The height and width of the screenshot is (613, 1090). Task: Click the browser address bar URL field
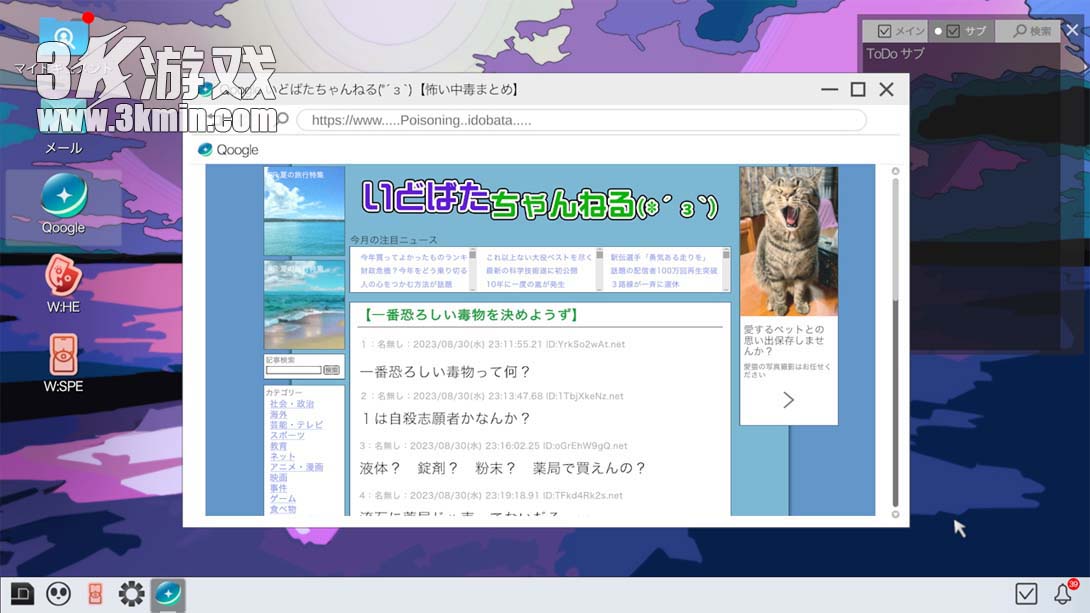tap(581, 120)
